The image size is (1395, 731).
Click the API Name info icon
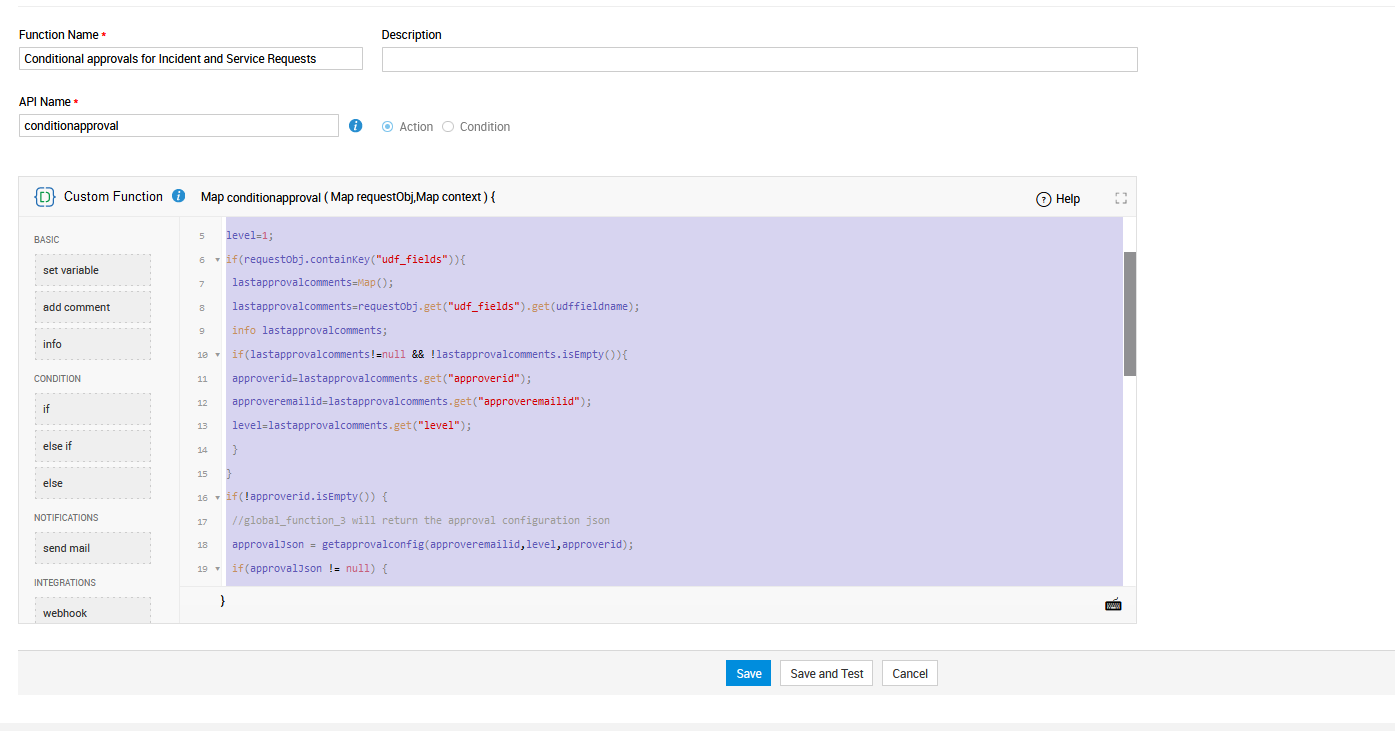(355, 126)
